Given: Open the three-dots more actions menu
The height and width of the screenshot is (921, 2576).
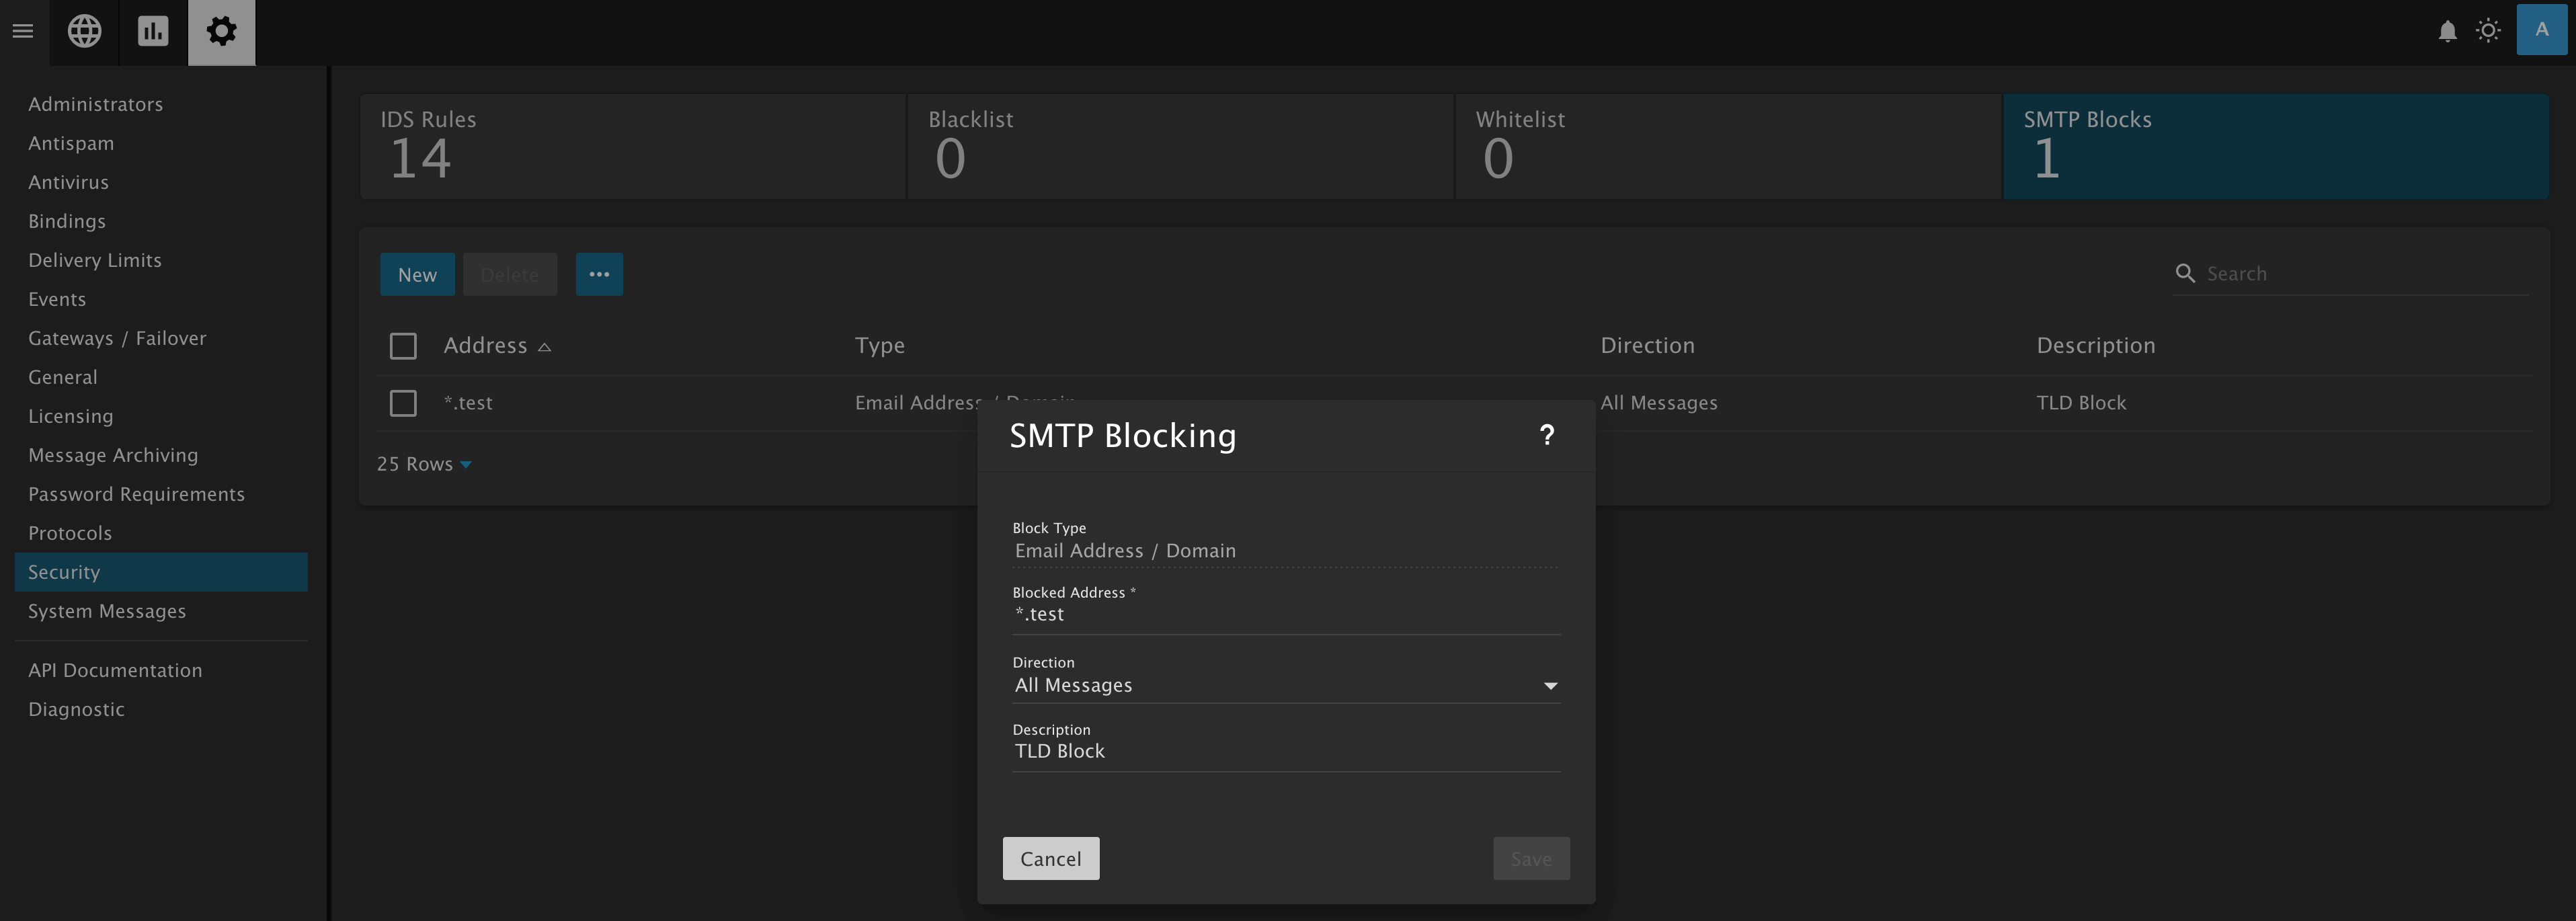Looking at the screenshot, I should (x=599, y=274).
